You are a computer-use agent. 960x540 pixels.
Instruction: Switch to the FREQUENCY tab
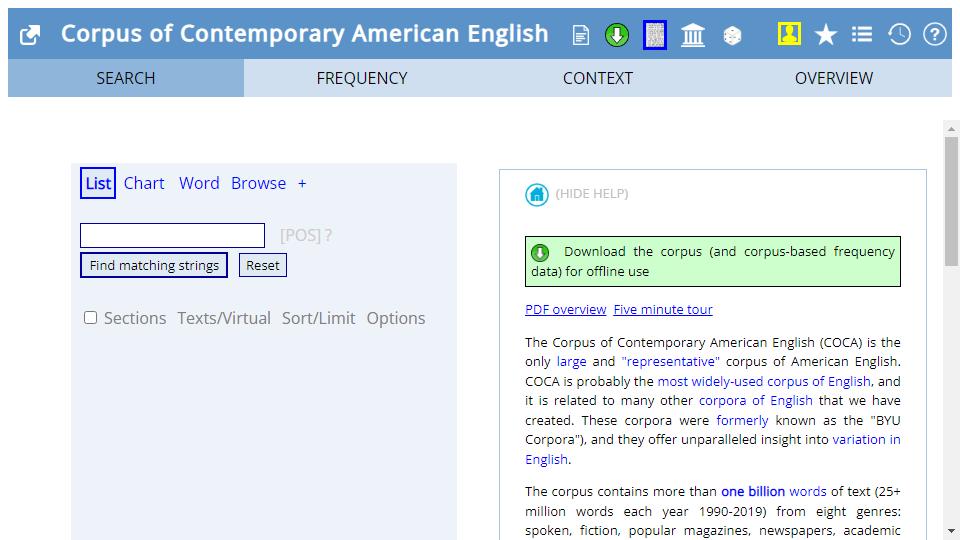[x=361, y=78]
